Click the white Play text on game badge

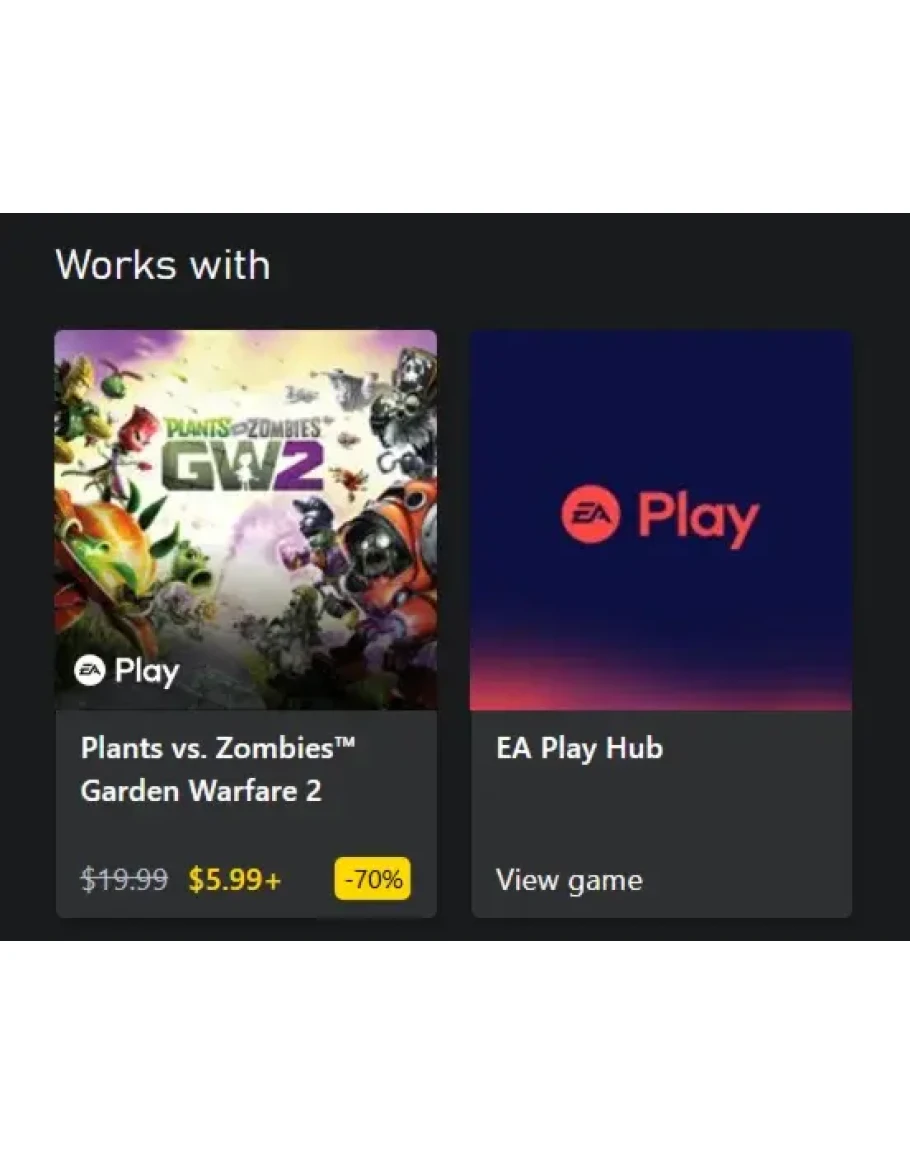point(147,672)
